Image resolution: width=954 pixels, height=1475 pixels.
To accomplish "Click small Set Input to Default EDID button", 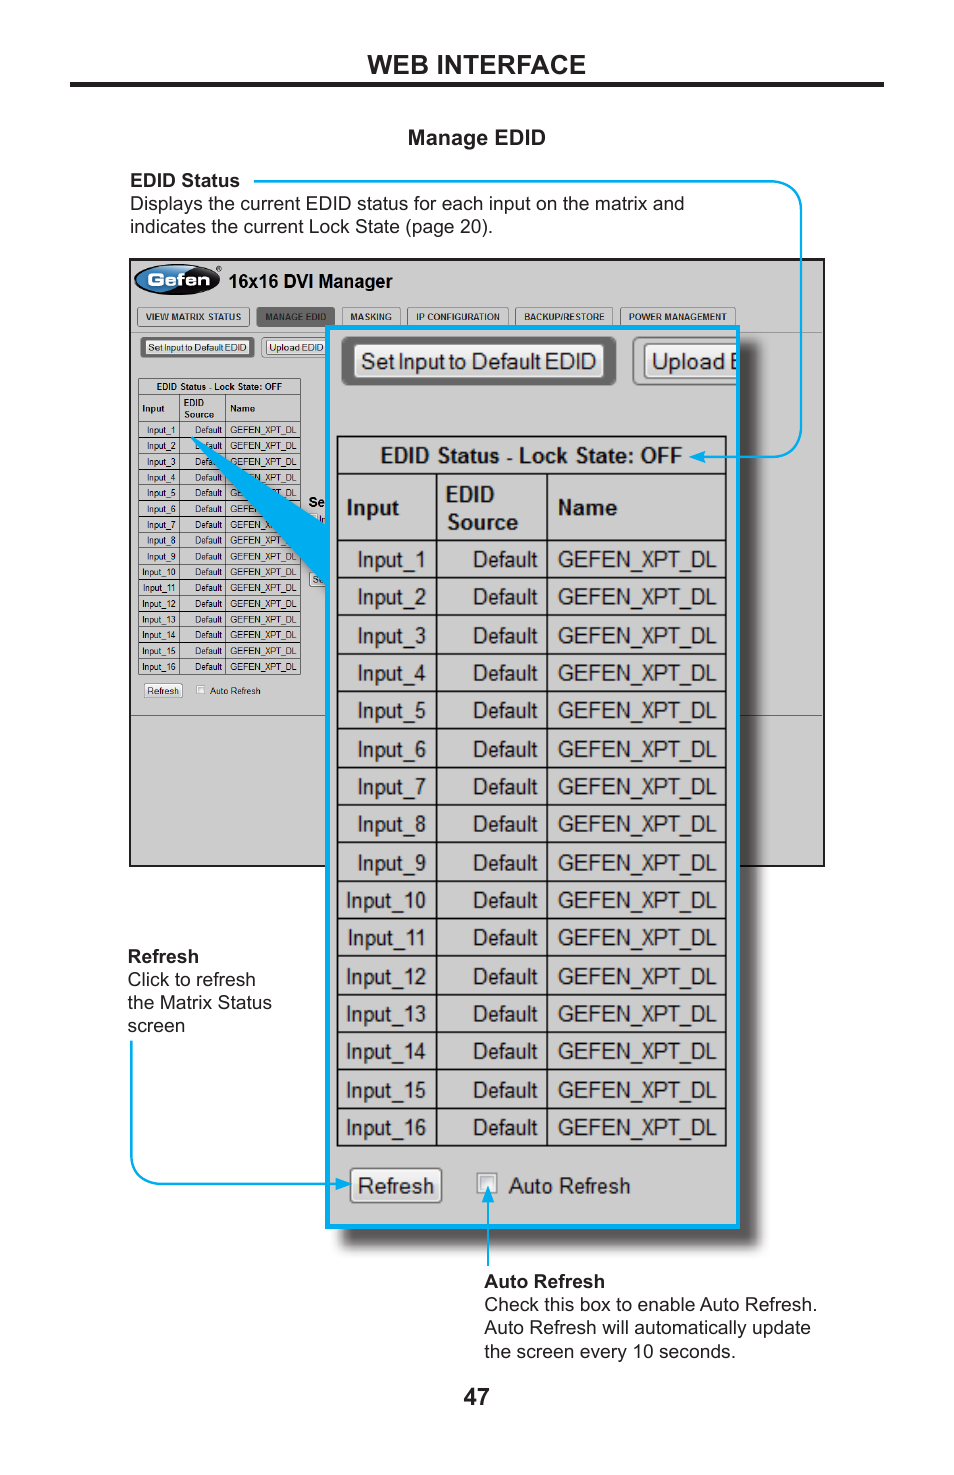I will tap(197, 348).
